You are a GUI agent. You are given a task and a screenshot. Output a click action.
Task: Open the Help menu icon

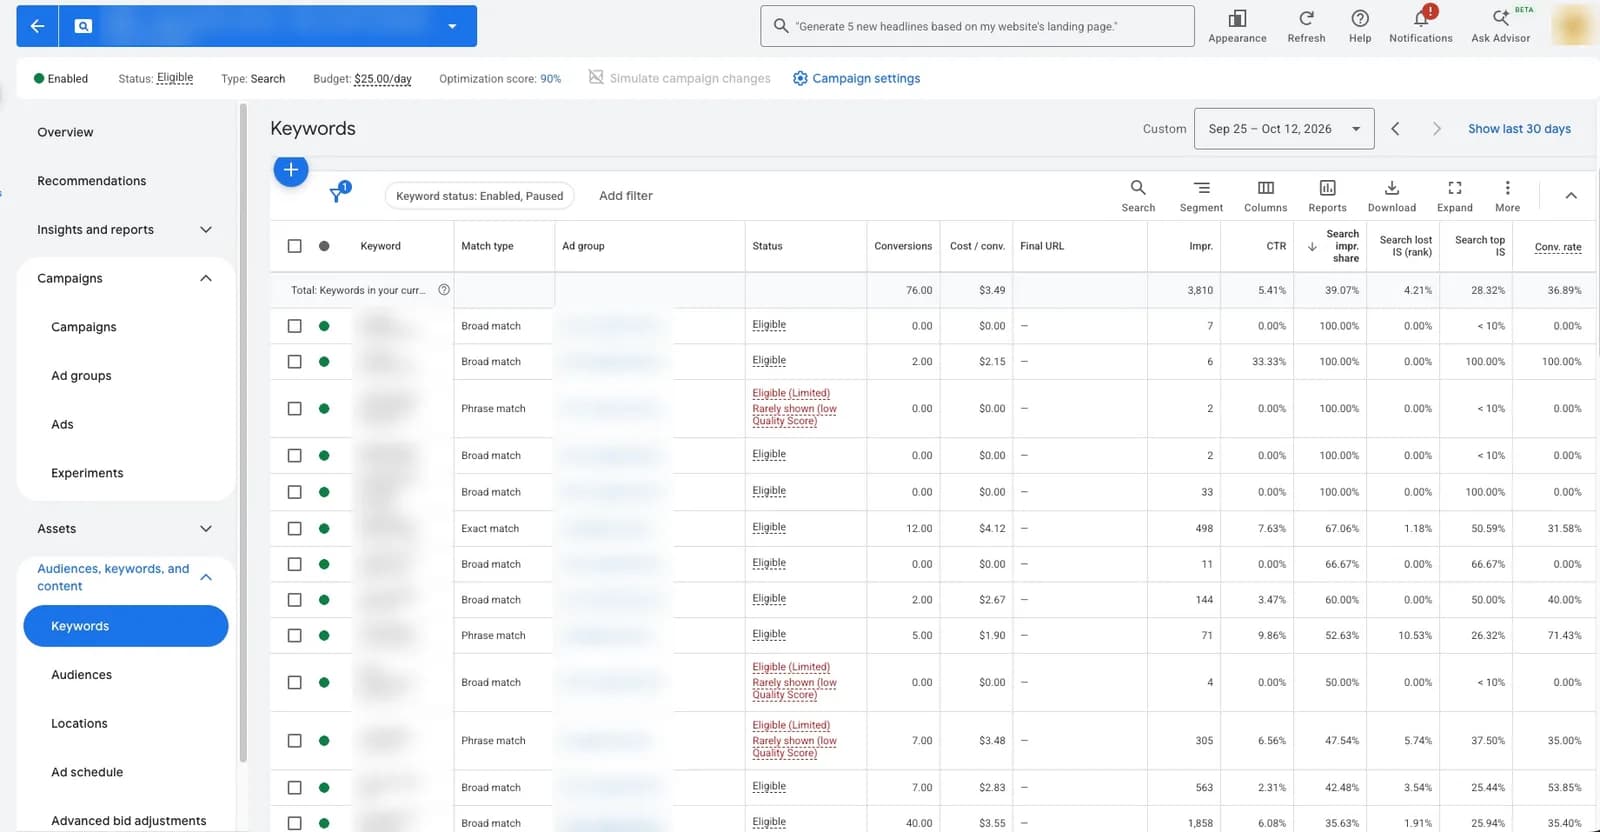click(x=1360, y=26)
